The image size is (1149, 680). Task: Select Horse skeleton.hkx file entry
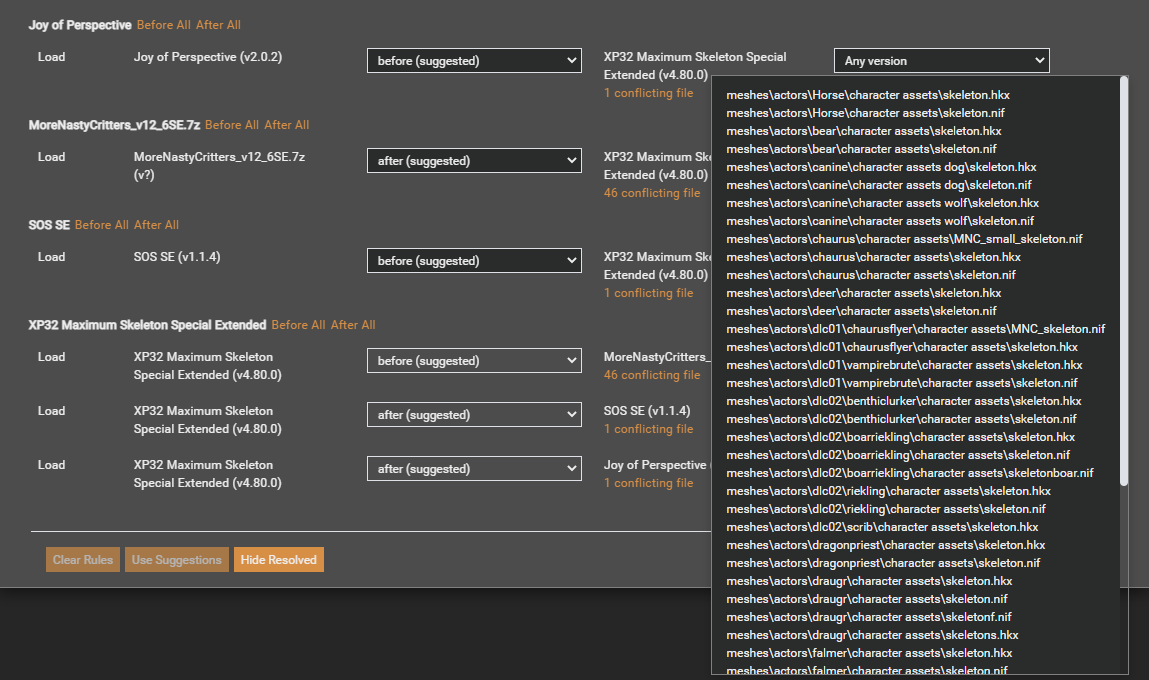[868, 95]
